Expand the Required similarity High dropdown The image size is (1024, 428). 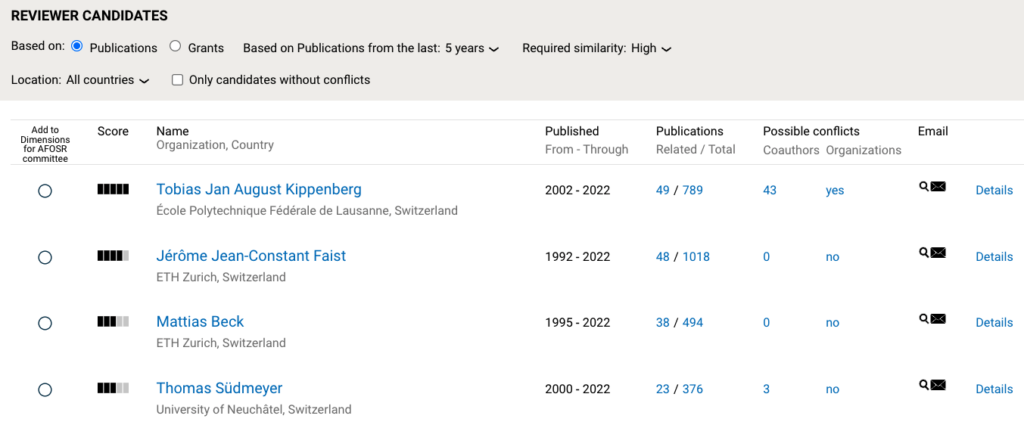point(651,48)
